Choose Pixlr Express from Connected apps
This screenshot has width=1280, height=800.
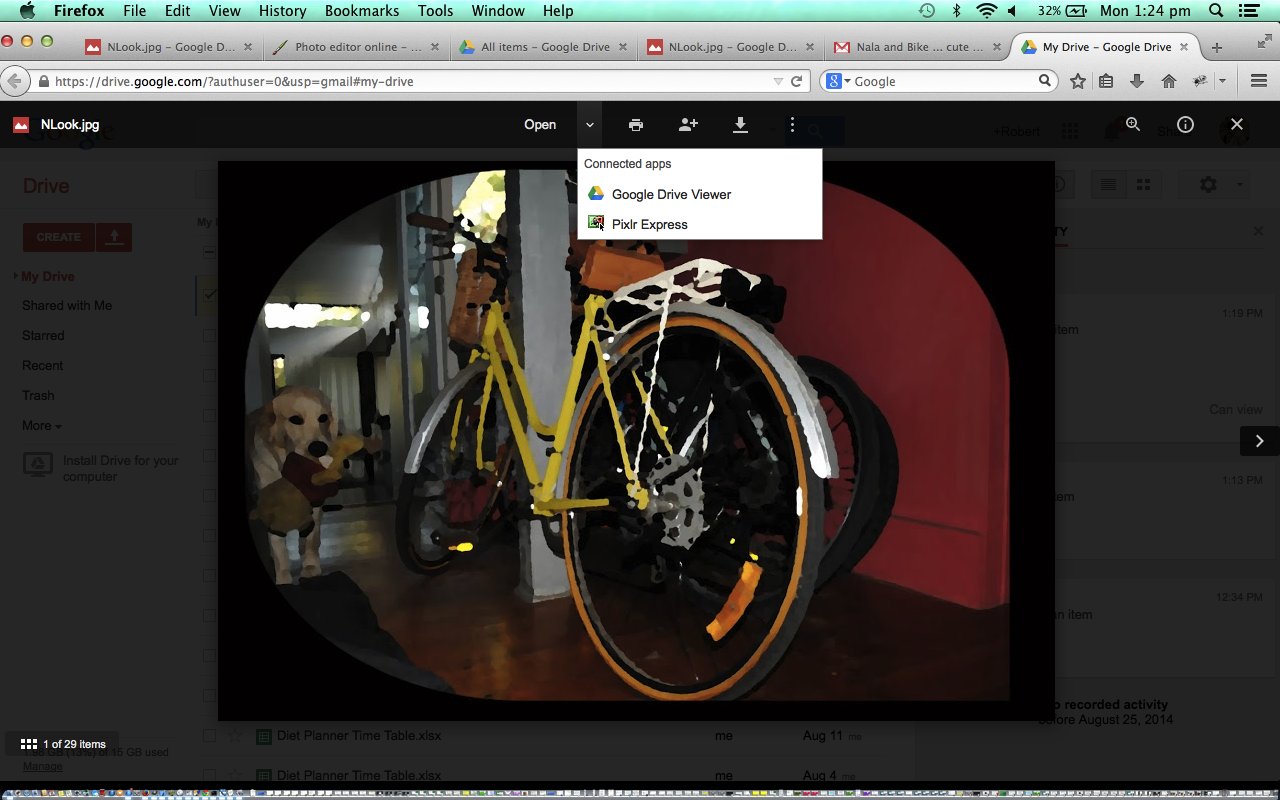(699, 224)
